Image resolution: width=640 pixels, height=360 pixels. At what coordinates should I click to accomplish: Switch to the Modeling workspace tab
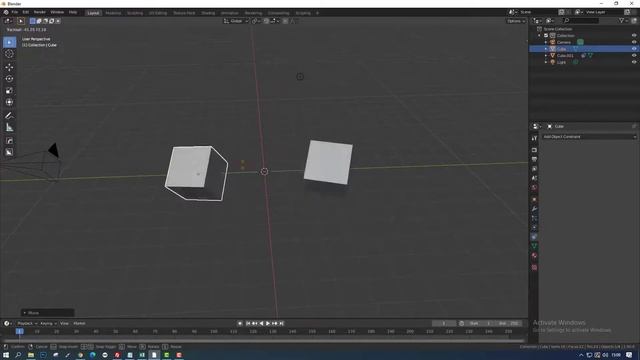coord(113,13)
